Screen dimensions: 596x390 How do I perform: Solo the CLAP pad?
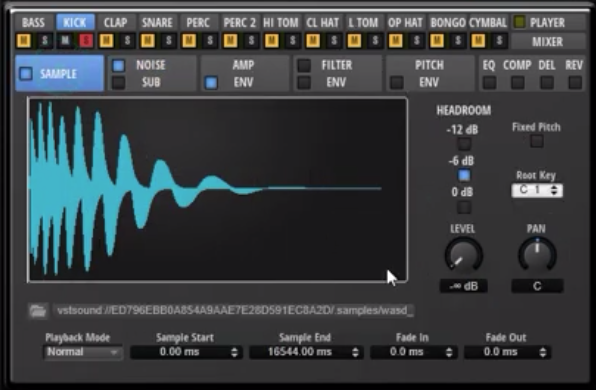point(127,40)
